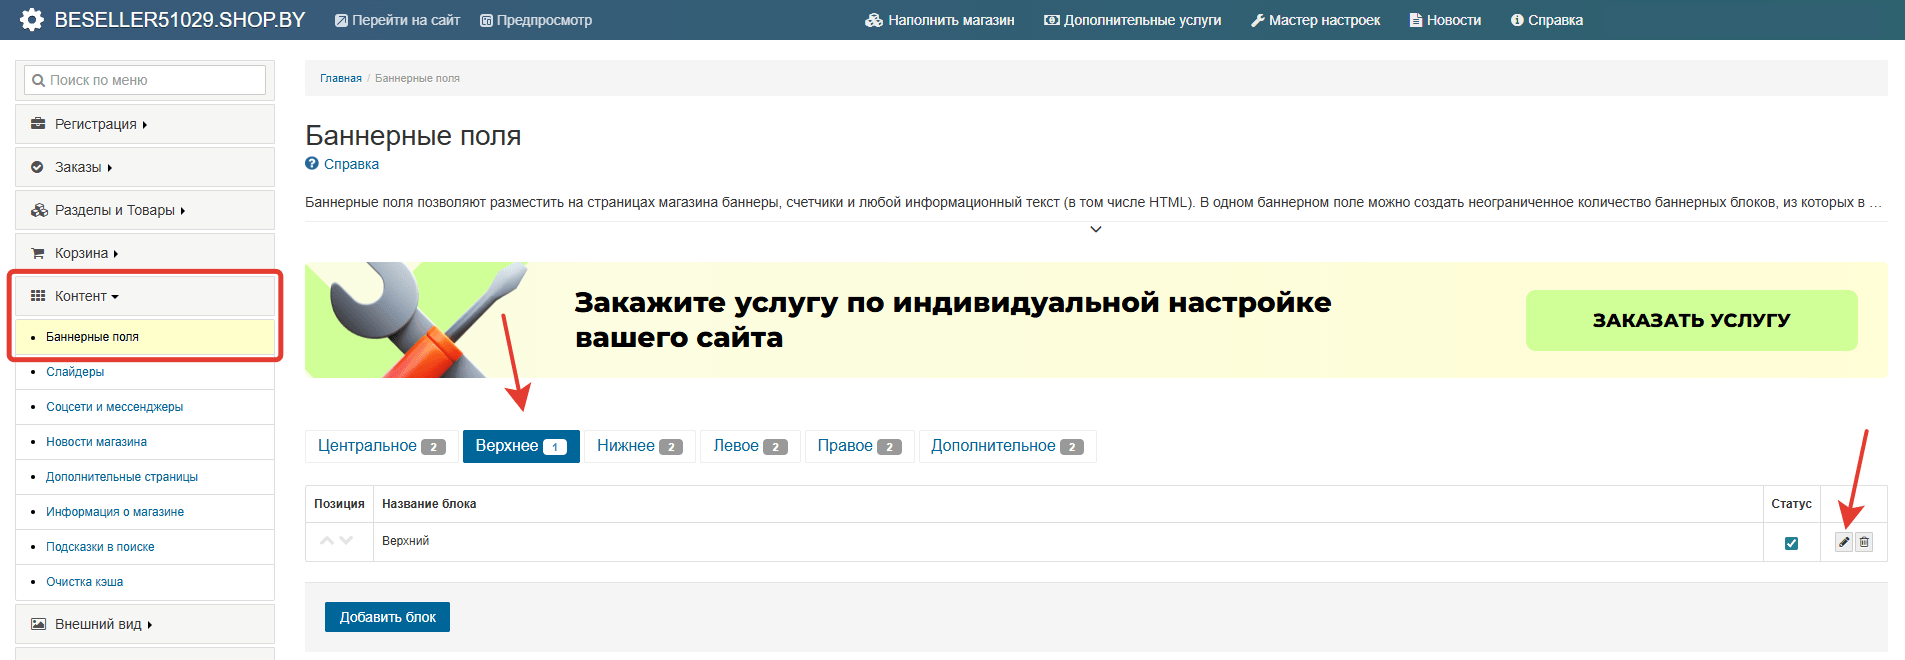Viewport: 1905px width, 660px height.
Task: Click the 'ЗАКАЗАТЬ УСЛУГУ' banner button
Action: coord(1691,320)
